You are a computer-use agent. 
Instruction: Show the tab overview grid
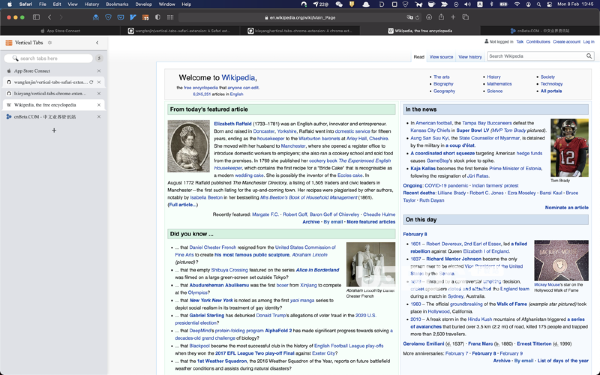[x=465, y=17]
